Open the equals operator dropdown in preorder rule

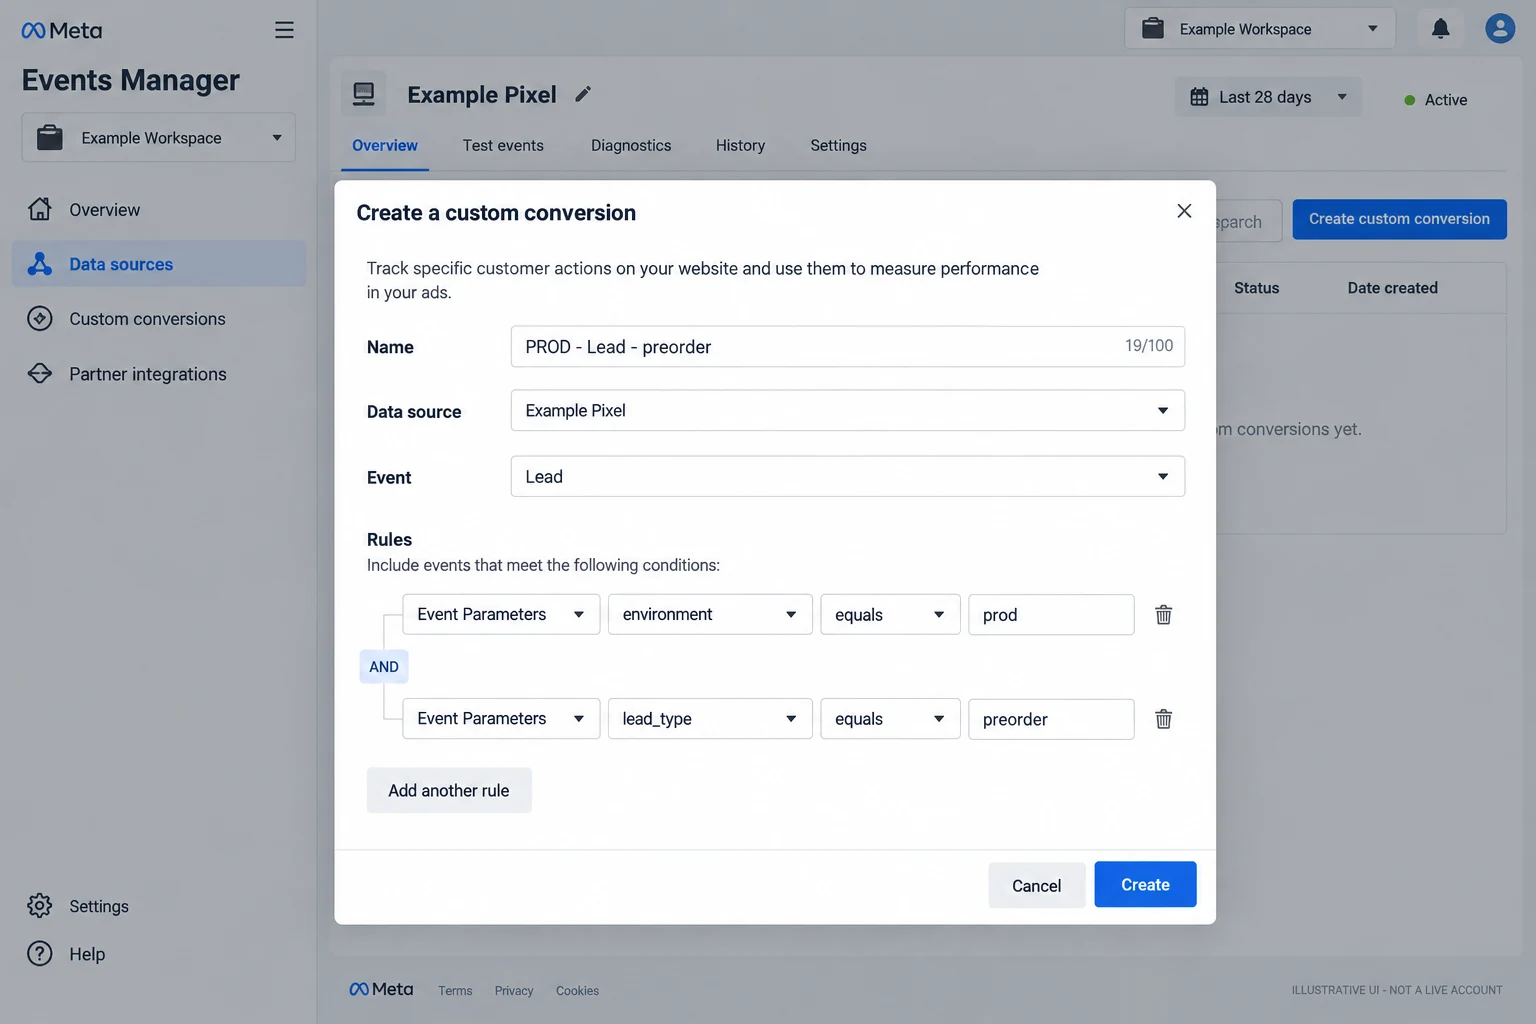[890, 718]
